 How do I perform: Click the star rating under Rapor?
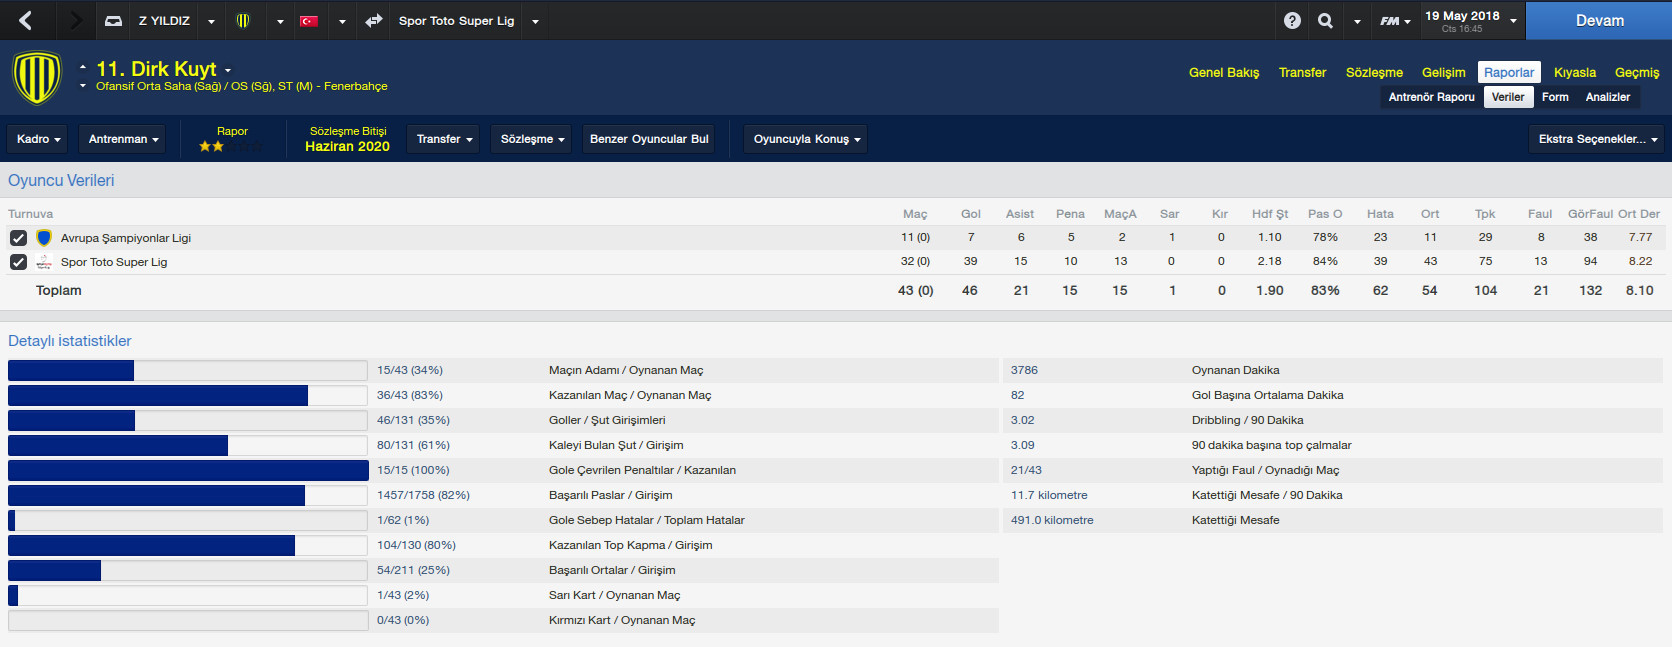pos(231,146)
